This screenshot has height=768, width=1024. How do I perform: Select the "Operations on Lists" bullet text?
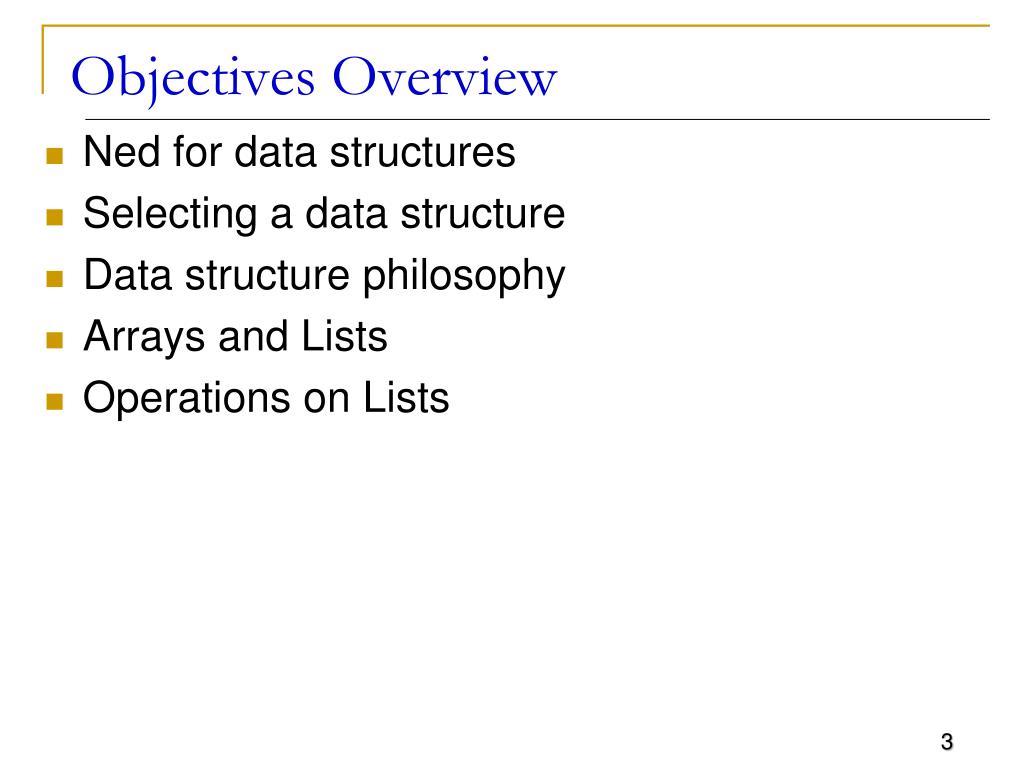pyautogui.click(x=266, y=398)
